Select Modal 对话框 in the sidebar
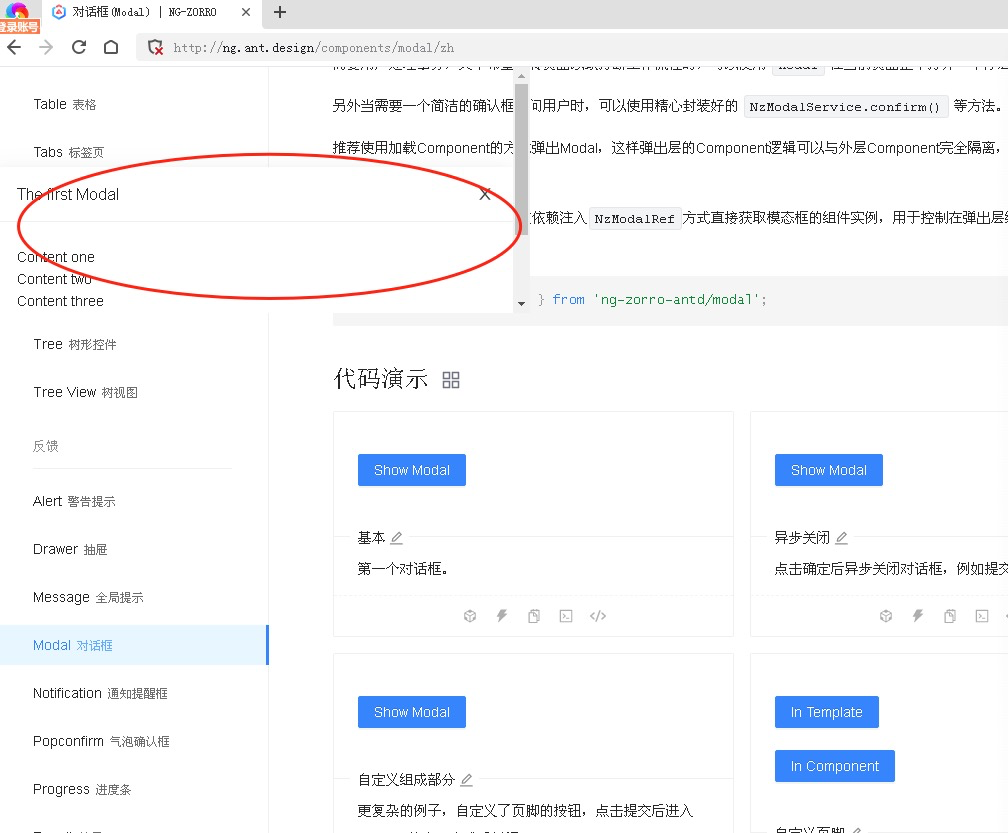Viewport: 1008px width, 833px height. [x=75, y=645]
